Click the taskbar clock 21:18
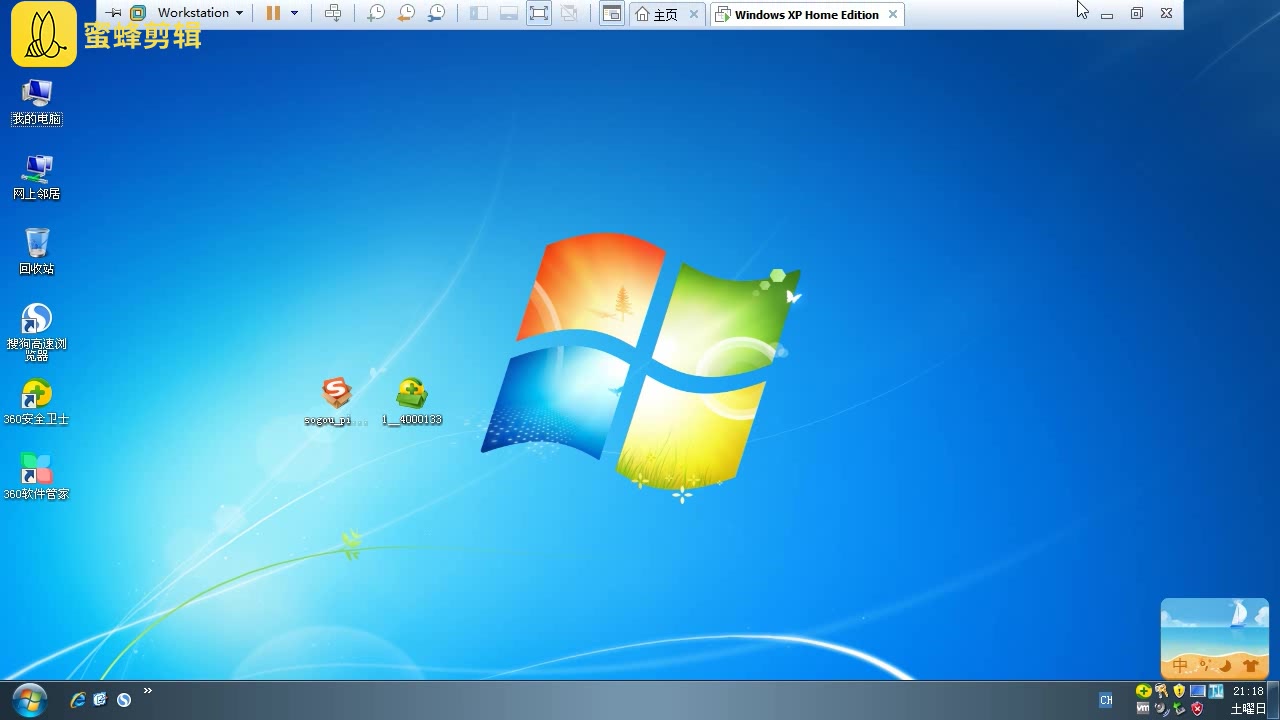Screen dimensions: 1280x720 pos(1248,691)
